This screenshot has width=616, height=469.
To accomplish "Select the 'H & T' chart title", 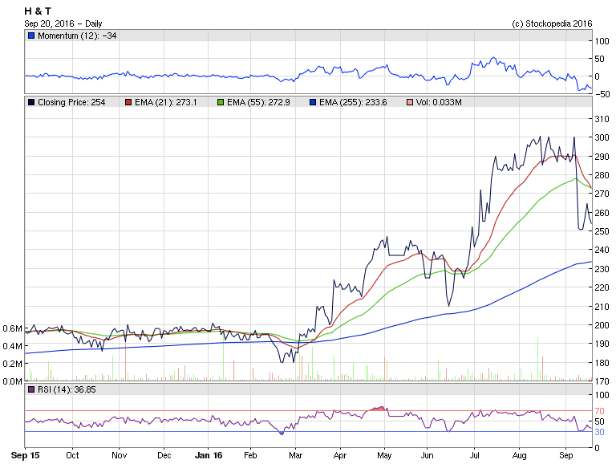I will click(38, 11).
